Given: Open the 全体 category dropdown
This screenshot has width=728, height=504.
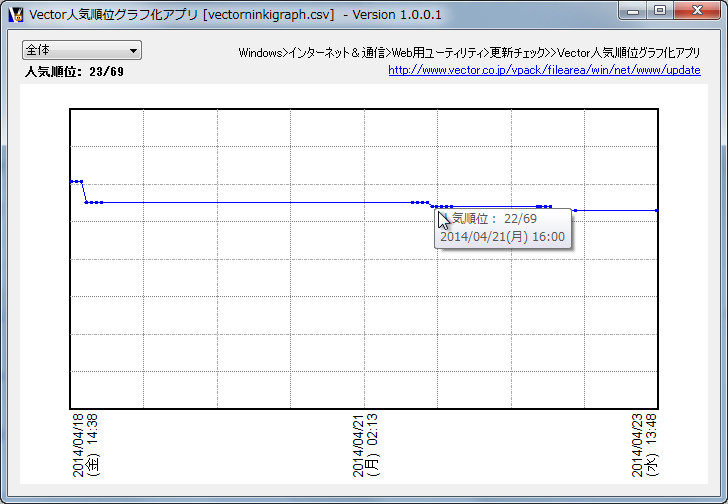Looking at the screenshot, I should [82, 50].
